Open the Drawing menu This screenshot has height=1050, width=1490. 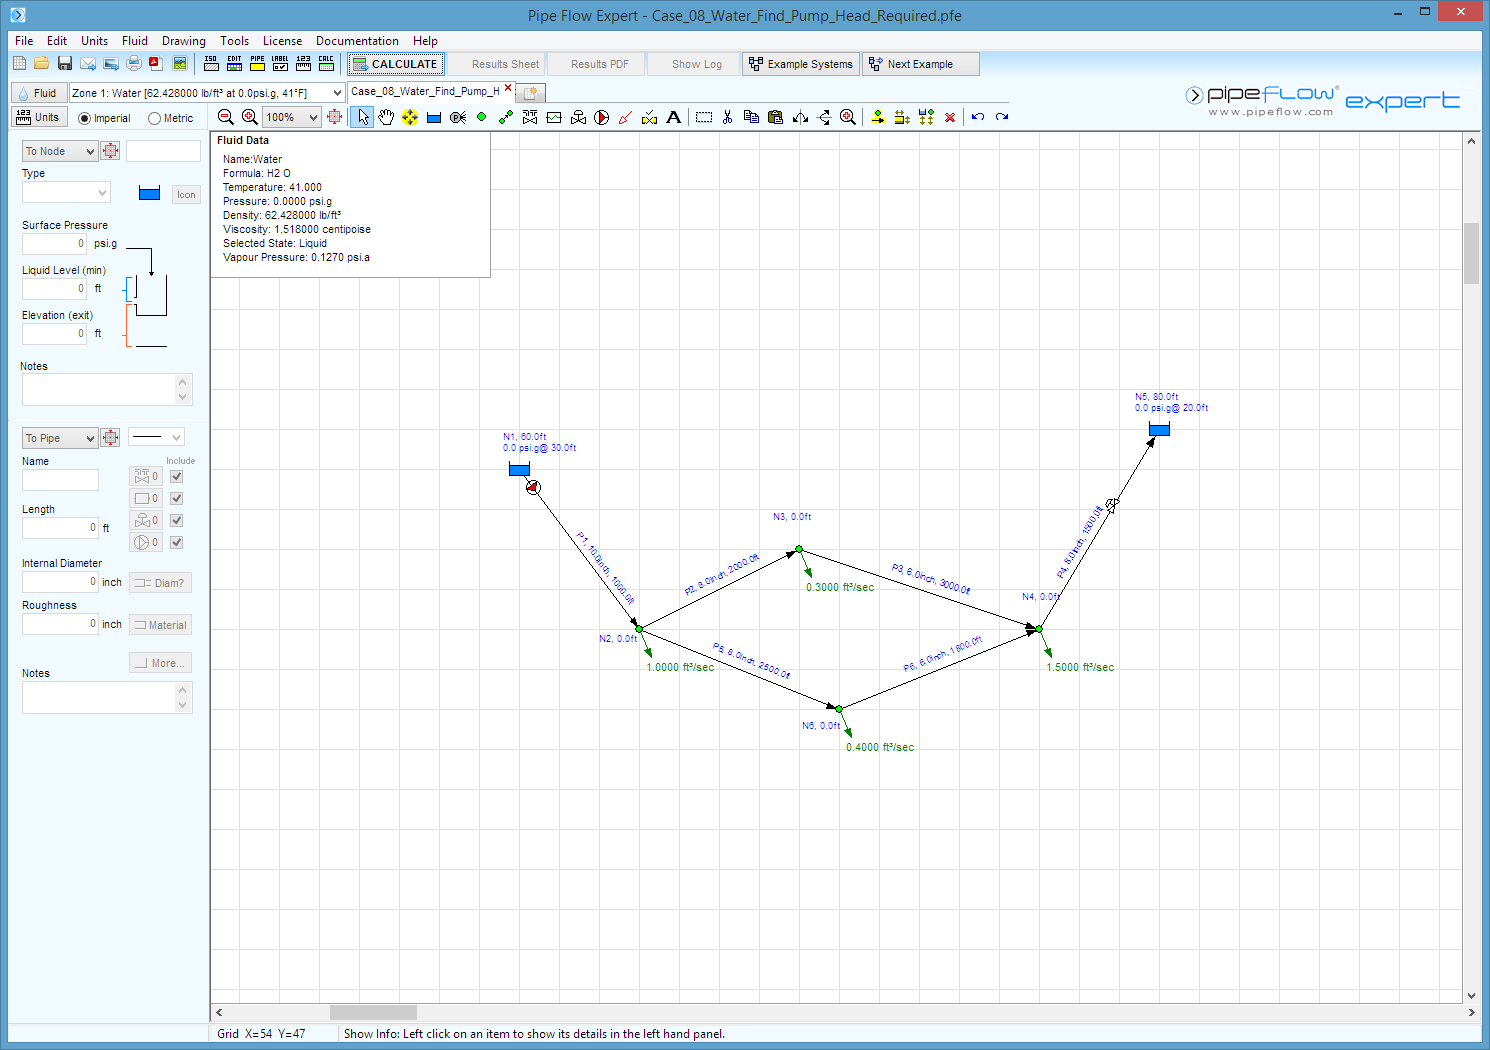(184, 41)
